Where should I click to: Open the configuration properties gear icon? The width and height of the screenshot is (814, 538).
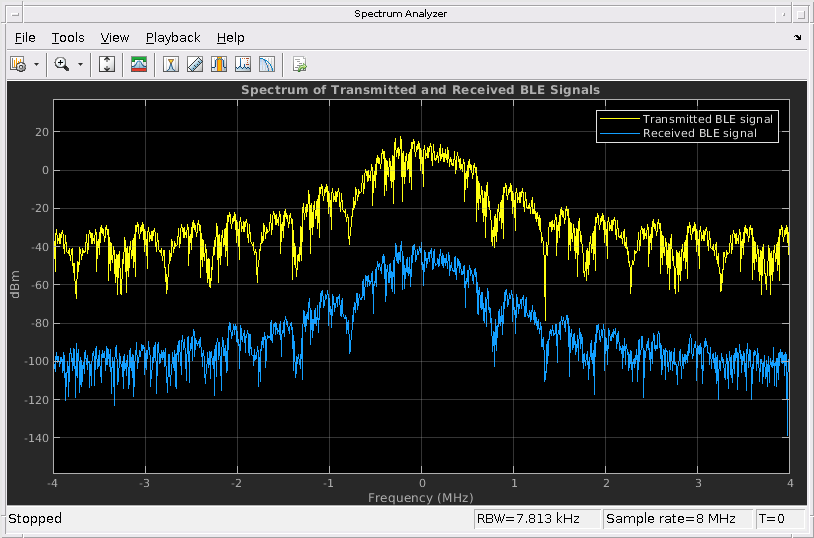pos(18,64)
